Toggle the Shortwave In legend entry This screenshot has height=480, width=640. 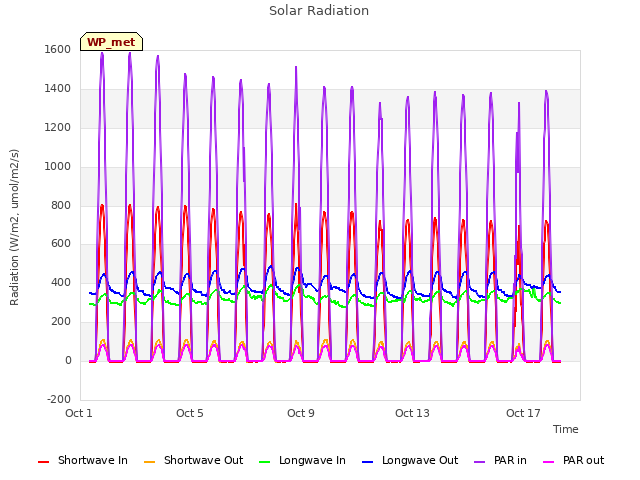click(x=83, y=460)
